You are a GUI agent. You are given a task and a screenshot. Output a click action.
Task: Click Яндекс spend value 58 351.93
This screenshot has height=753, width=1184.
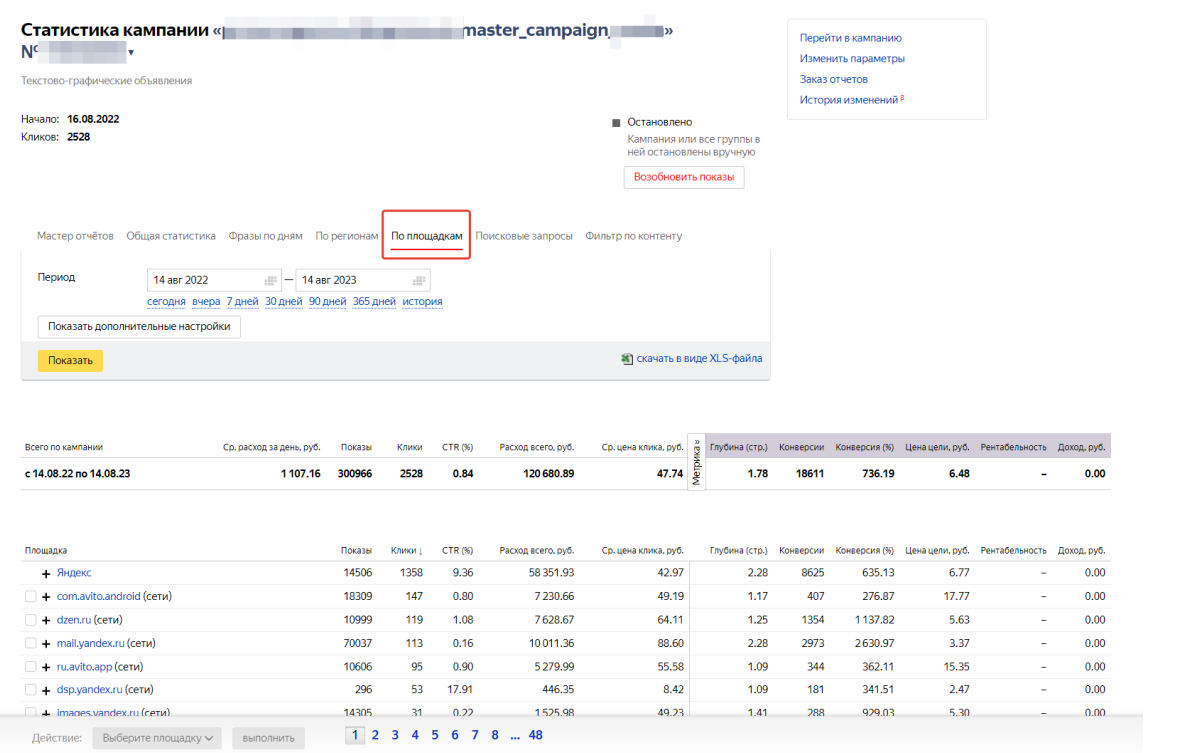551,572
